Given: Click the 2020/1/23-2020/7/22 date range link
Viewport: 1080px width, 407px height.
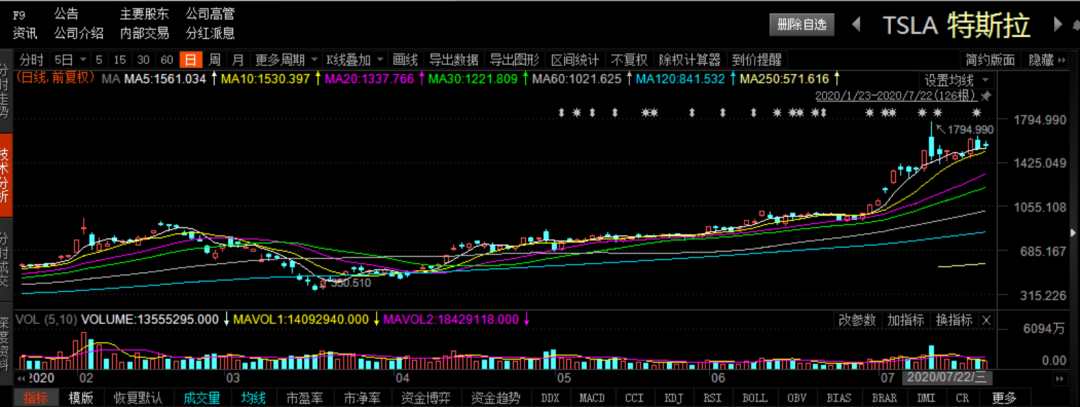Looking at the screenshot, I should click(x=897, y=95).
